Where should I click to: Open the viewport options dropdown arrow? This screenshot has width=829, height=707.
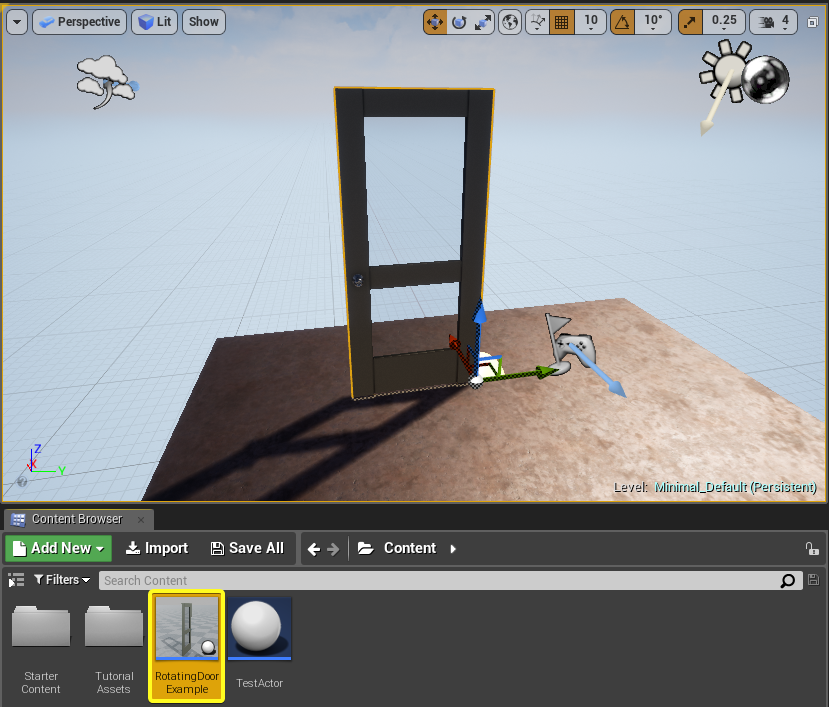click(x=16, y=21)
